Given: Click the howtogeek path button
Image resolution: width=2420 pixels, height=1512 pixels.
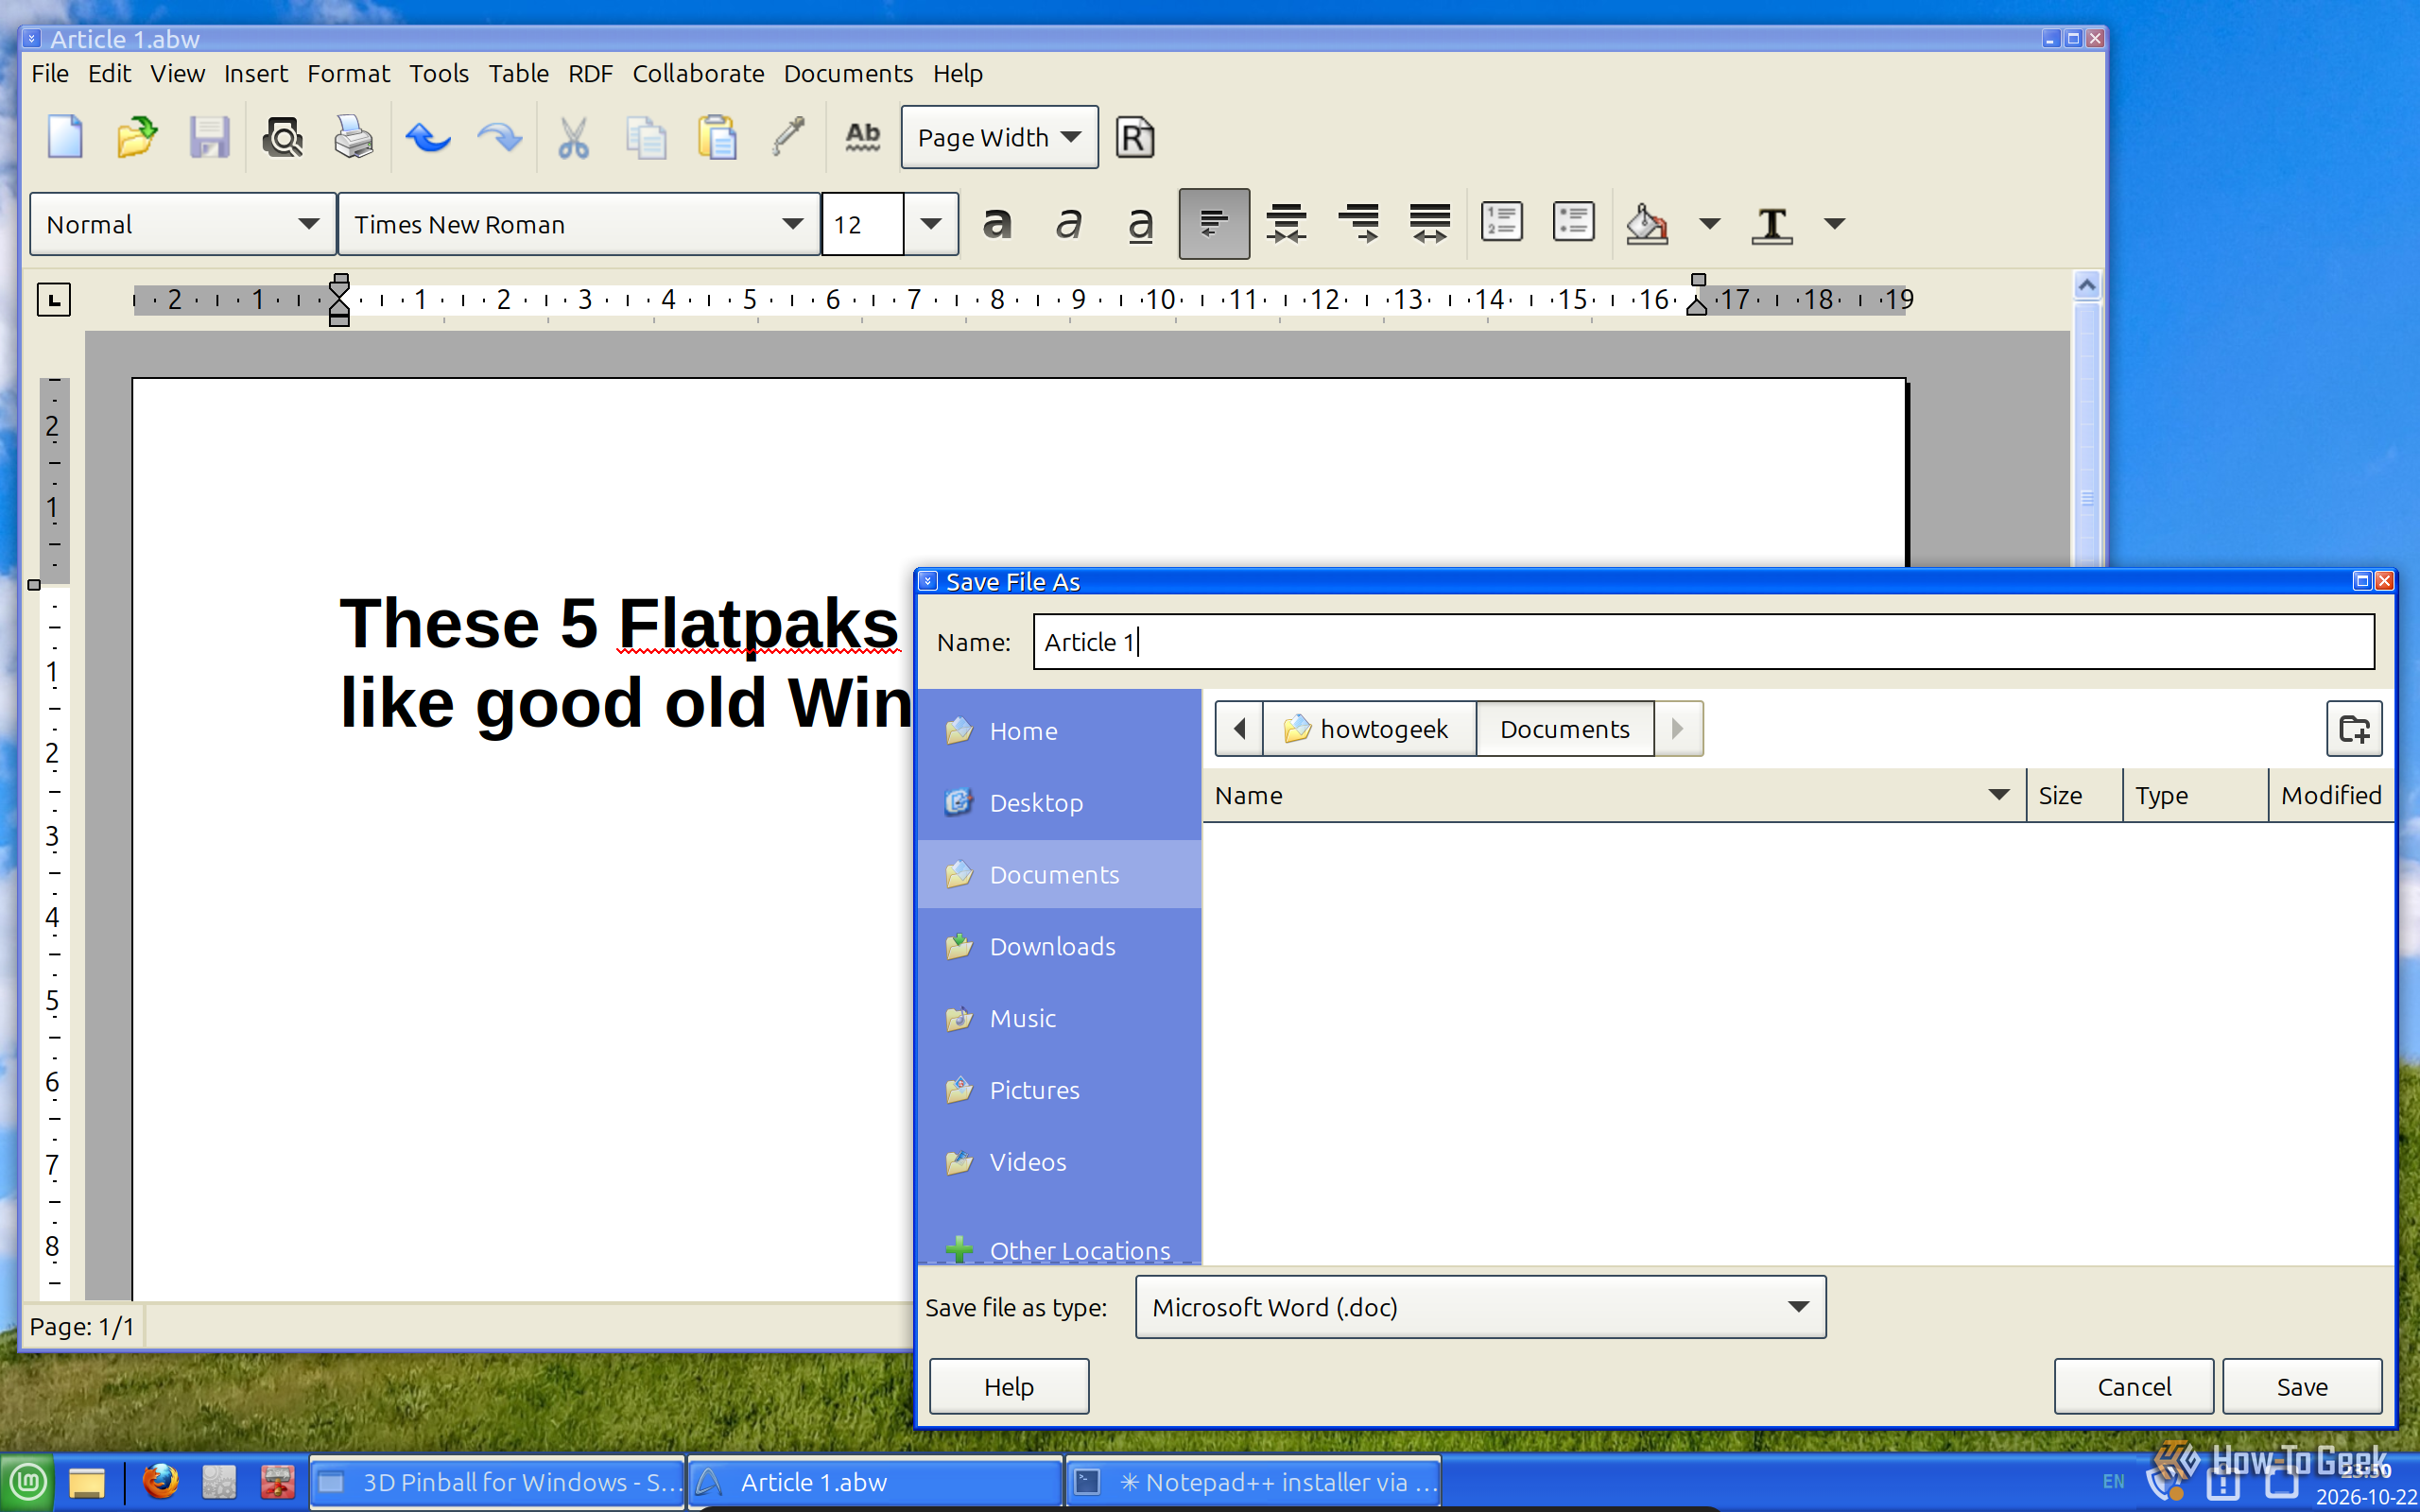Looking at the screenshot, I should [1368, 729].
